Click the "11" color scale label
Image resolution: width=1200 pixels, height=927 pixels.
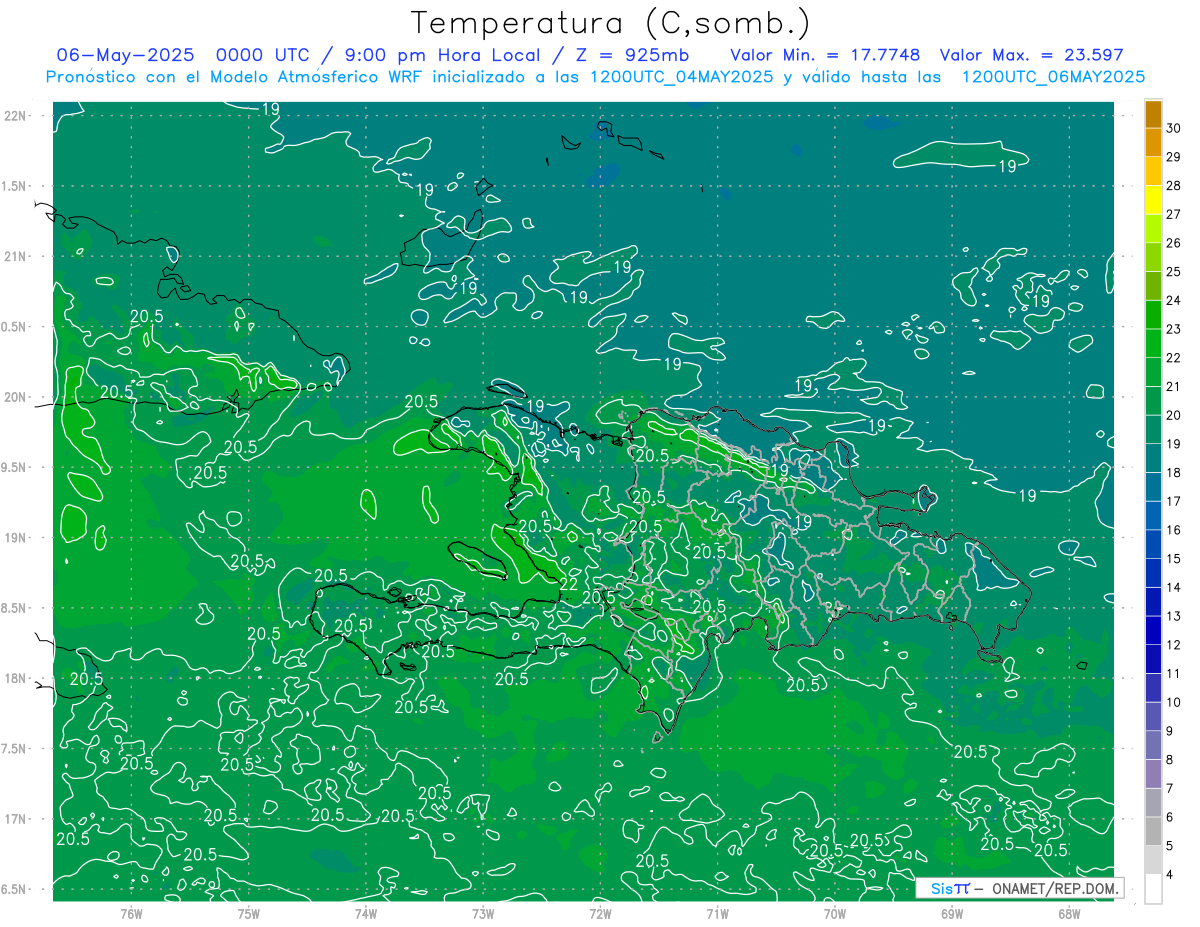point(1173,673)
